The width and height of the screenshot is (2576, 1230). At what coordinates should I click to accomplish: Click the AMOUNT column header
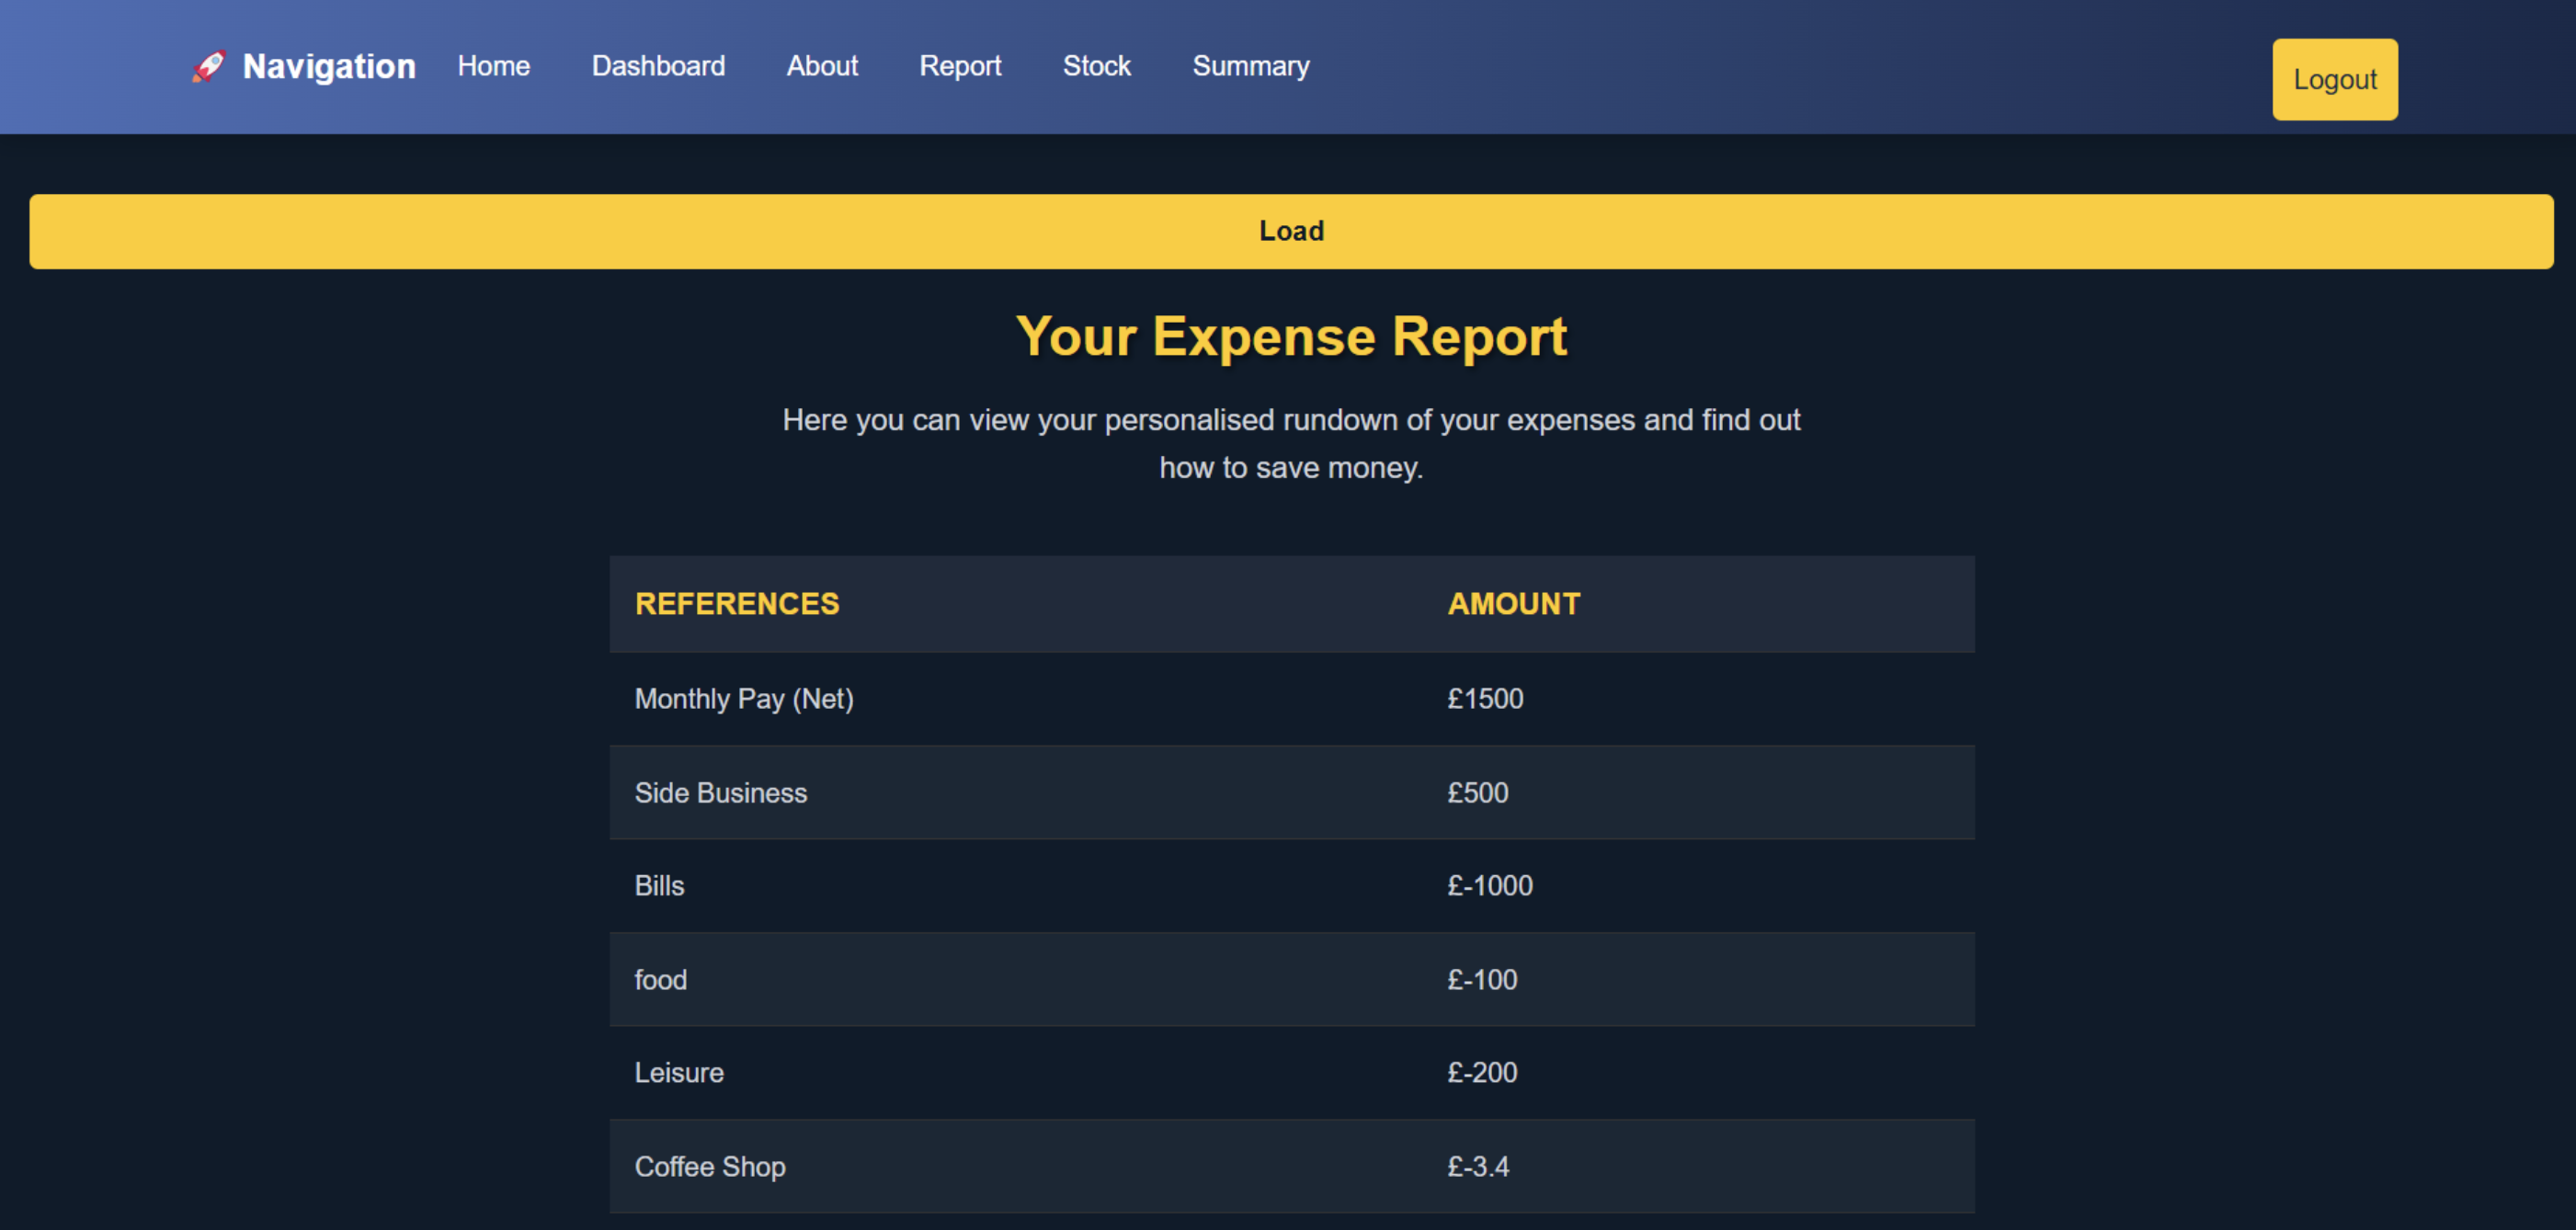[x=1513, y=604]
